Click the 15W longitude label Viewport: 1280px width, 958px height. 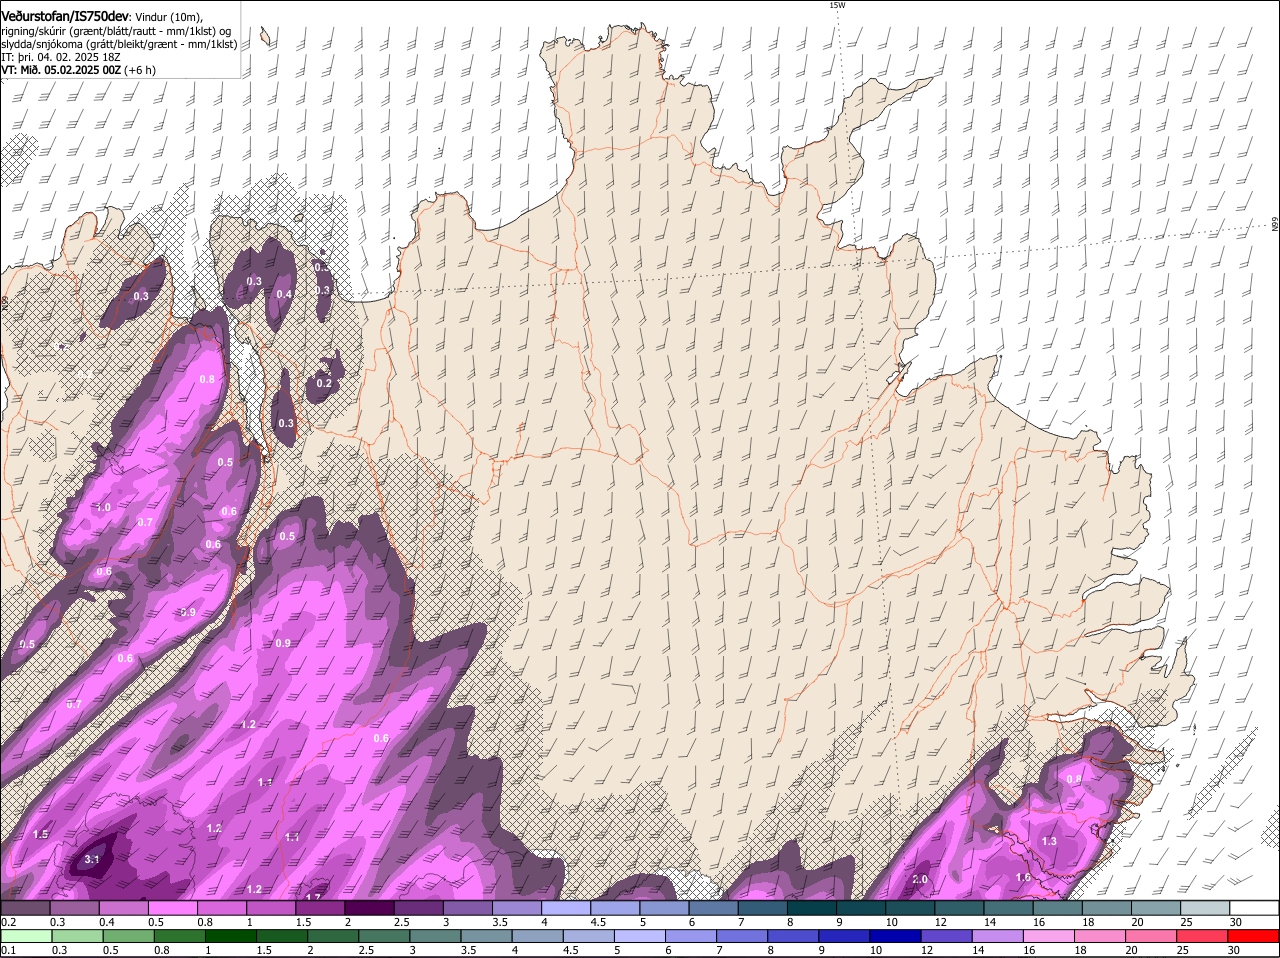tap(837, 5)
